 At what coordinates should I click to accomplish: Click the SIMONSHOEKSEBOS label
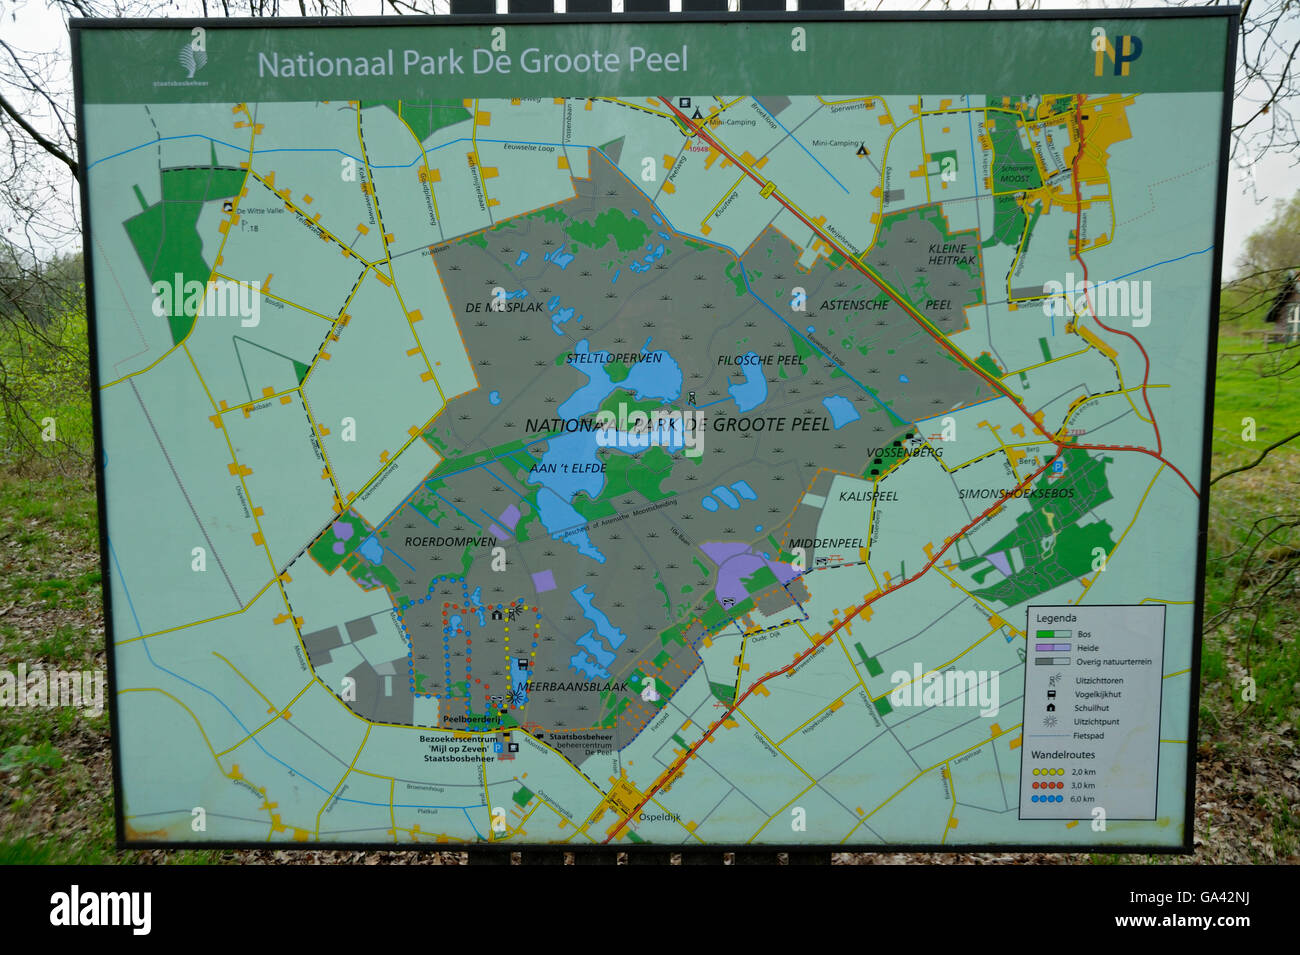click(x=1016, y=494)
